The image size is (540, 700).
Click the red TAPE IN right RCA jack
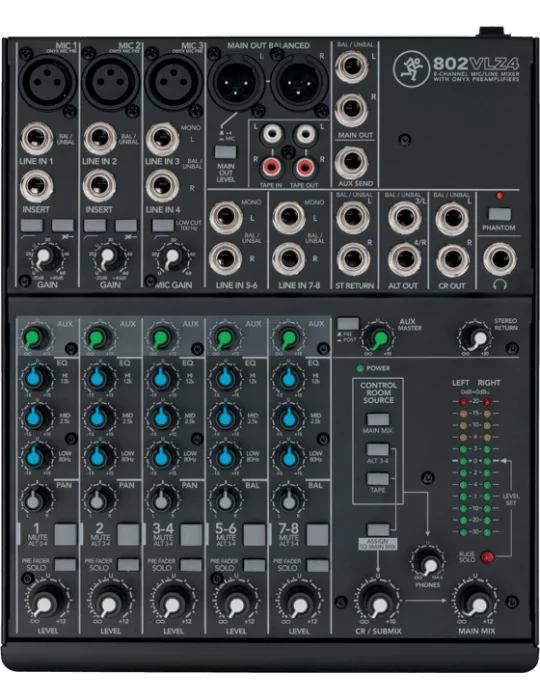[x=271, y=167]
